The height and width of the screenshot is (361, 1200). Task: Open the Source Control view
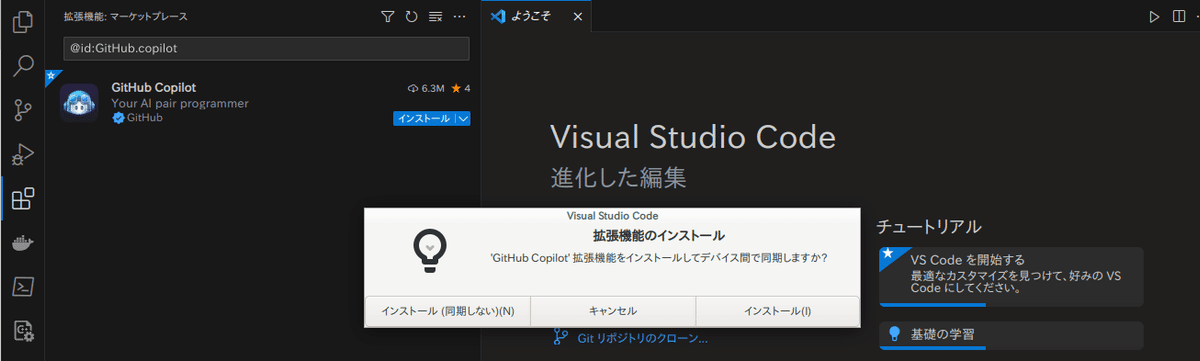click(22, 111)
